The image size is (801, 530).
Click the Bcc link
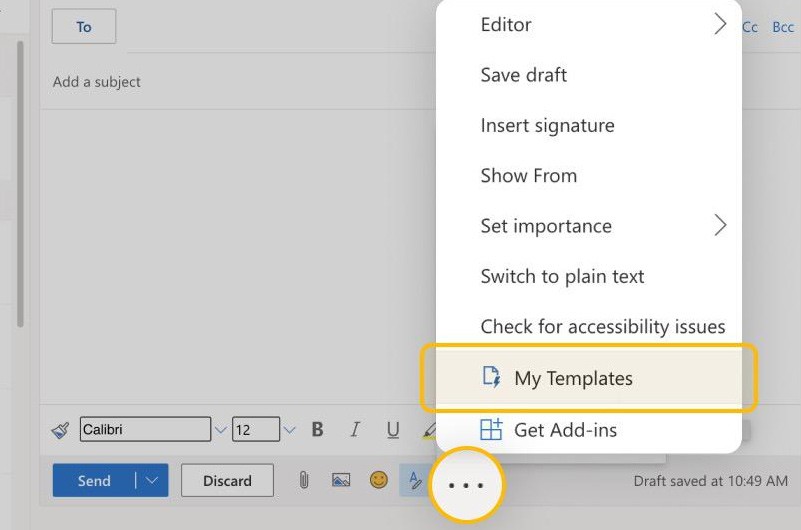coord(783,27)
